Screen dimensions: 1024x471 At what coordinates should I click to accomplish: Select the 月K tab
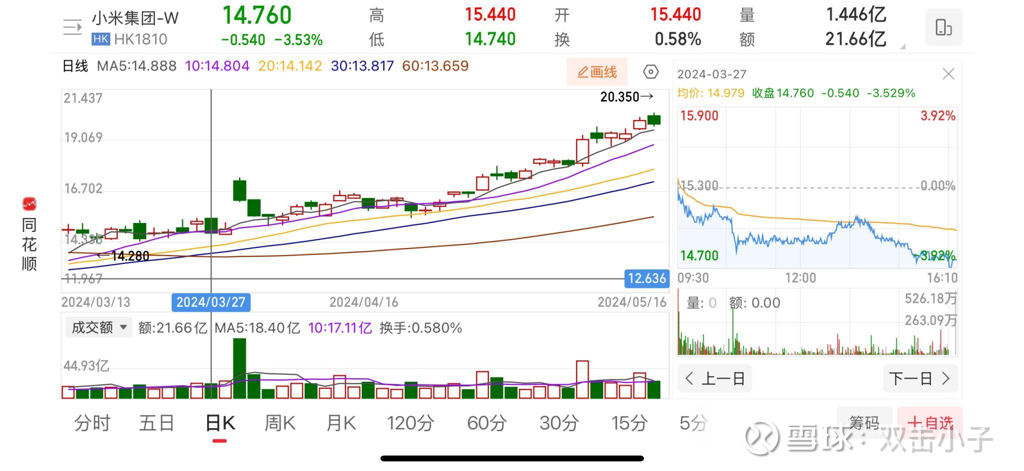(341, 423)
